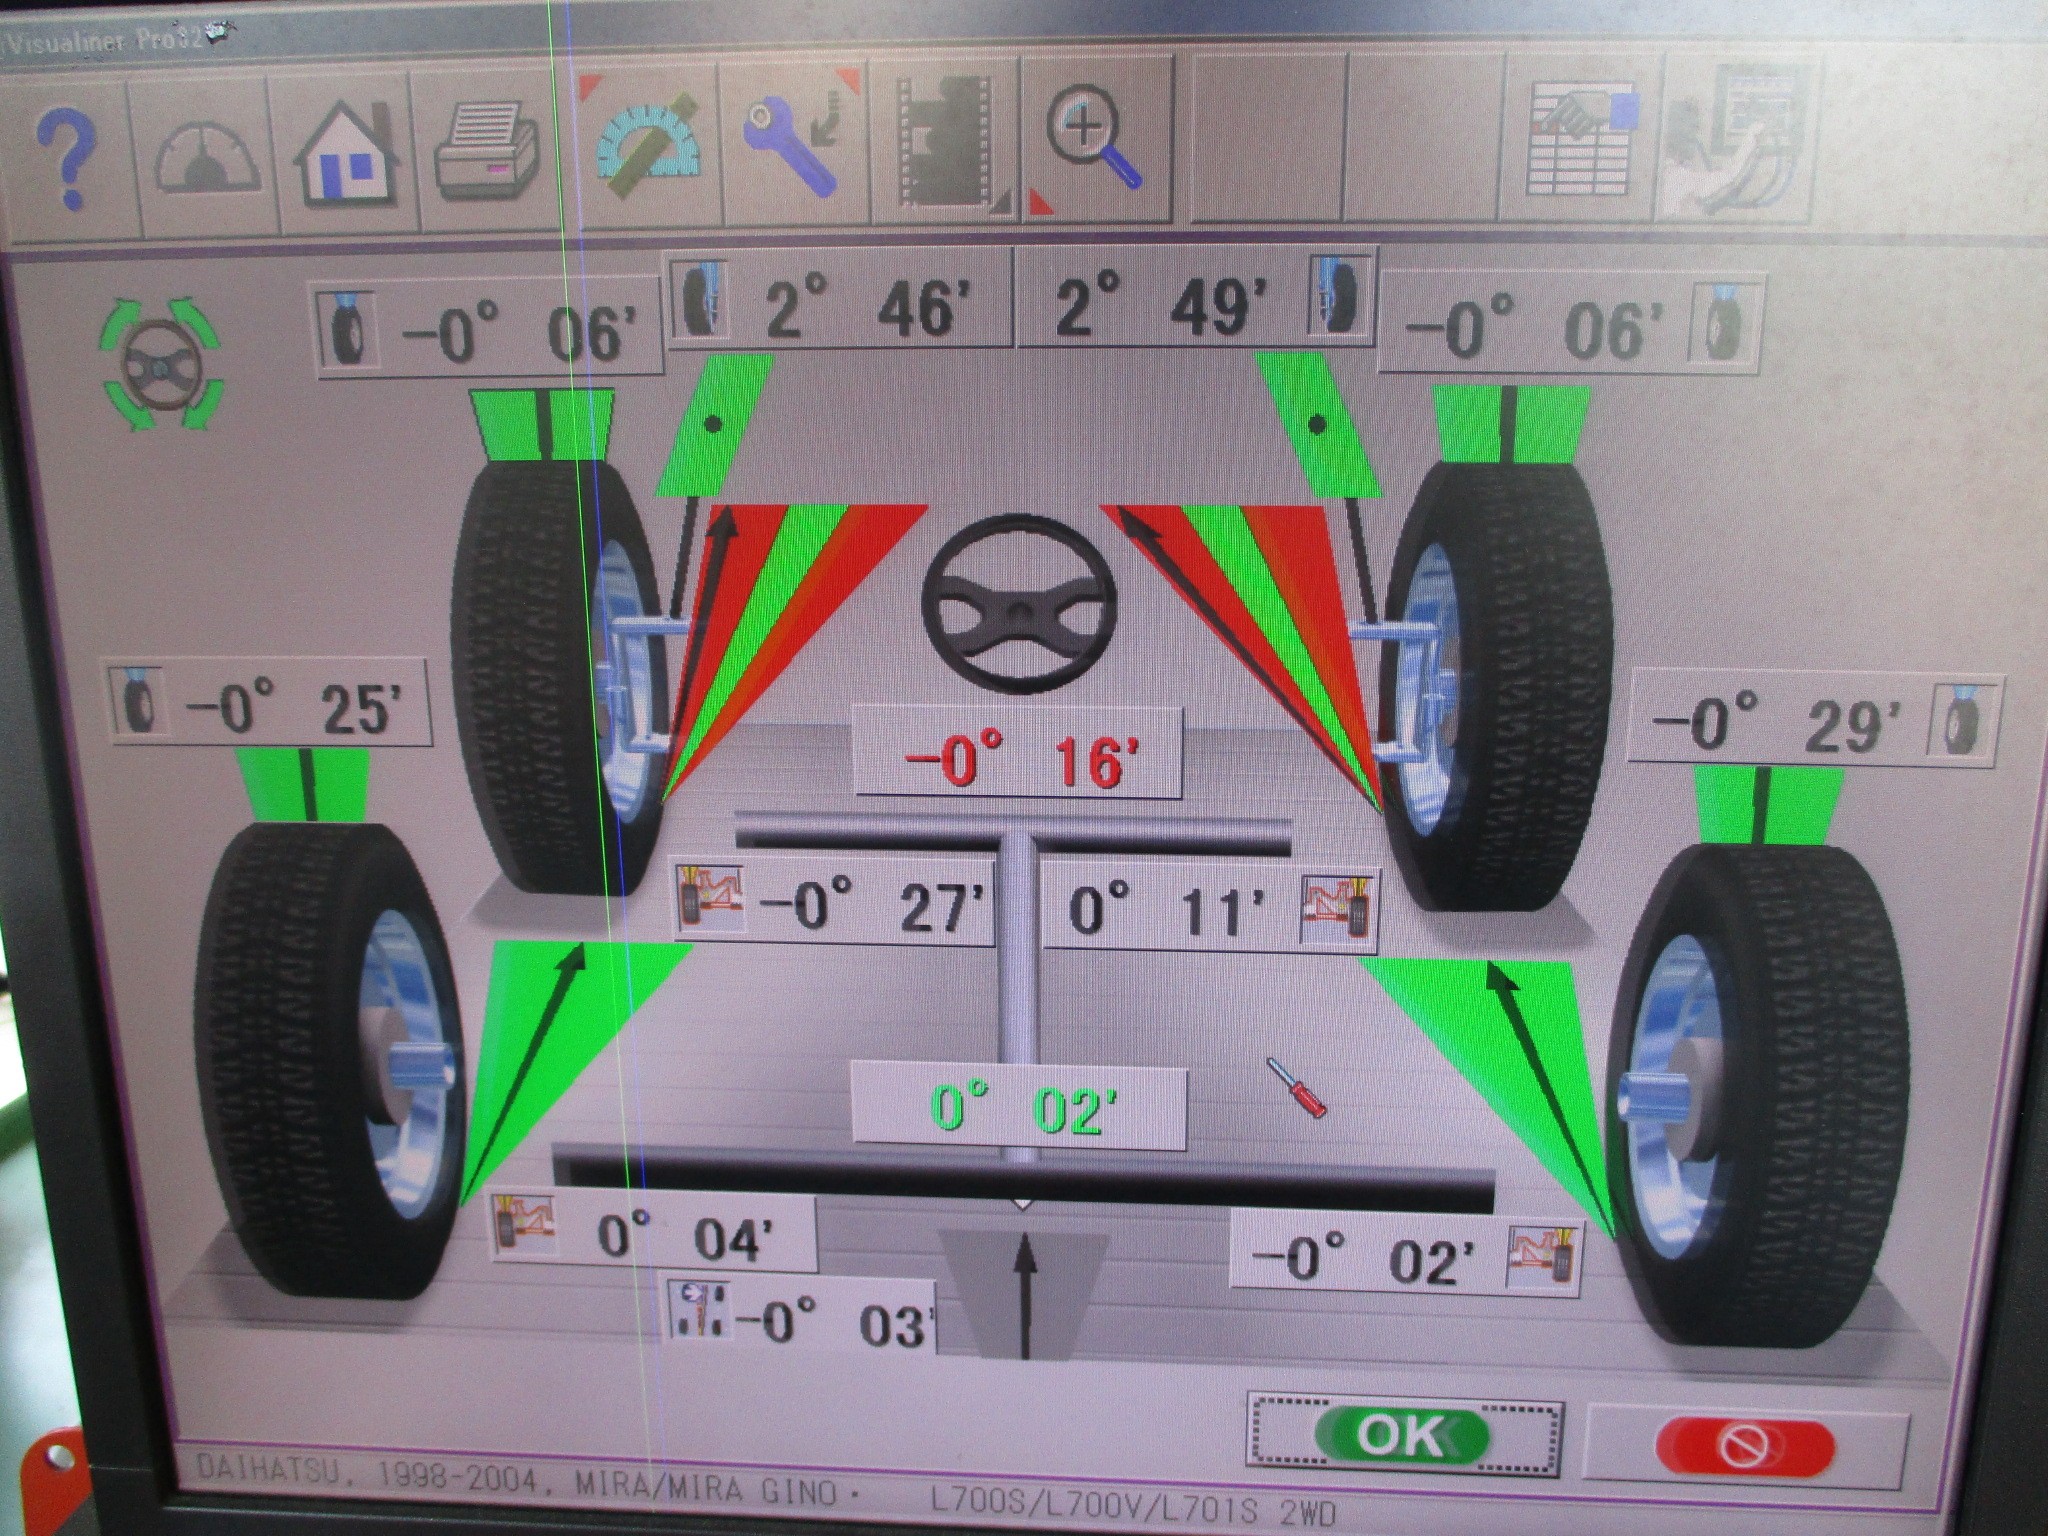Click the small red screwdriver adjust icon
2048x1536 pixels.
coord(1297,1087)
